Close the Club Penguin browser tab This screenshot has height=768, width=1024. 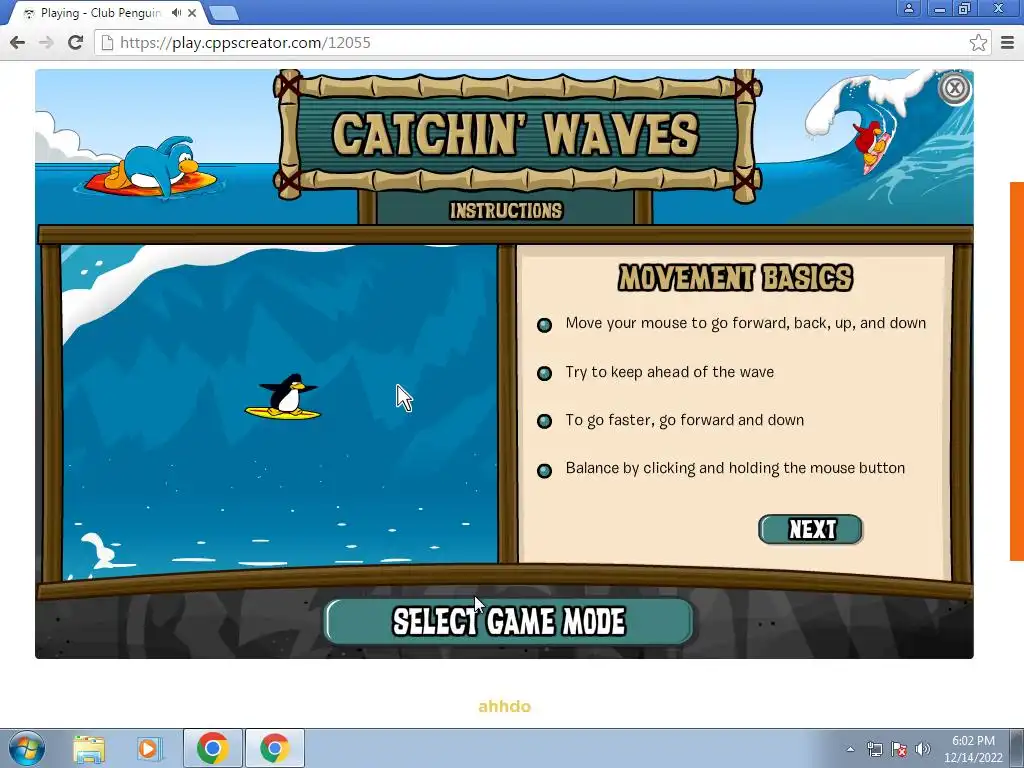coord(192,13)
